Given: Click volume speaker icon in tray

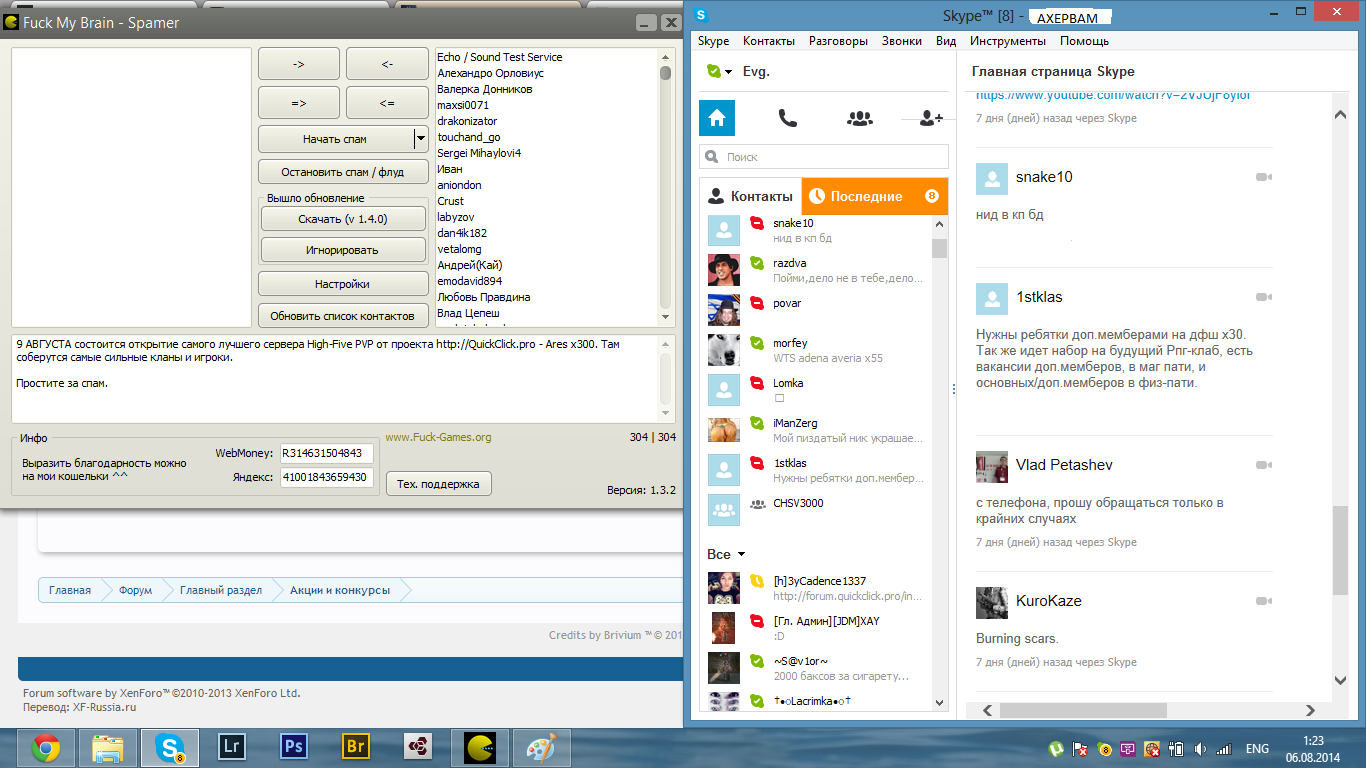Looking at the screenshot, I should pos(1199,748).
